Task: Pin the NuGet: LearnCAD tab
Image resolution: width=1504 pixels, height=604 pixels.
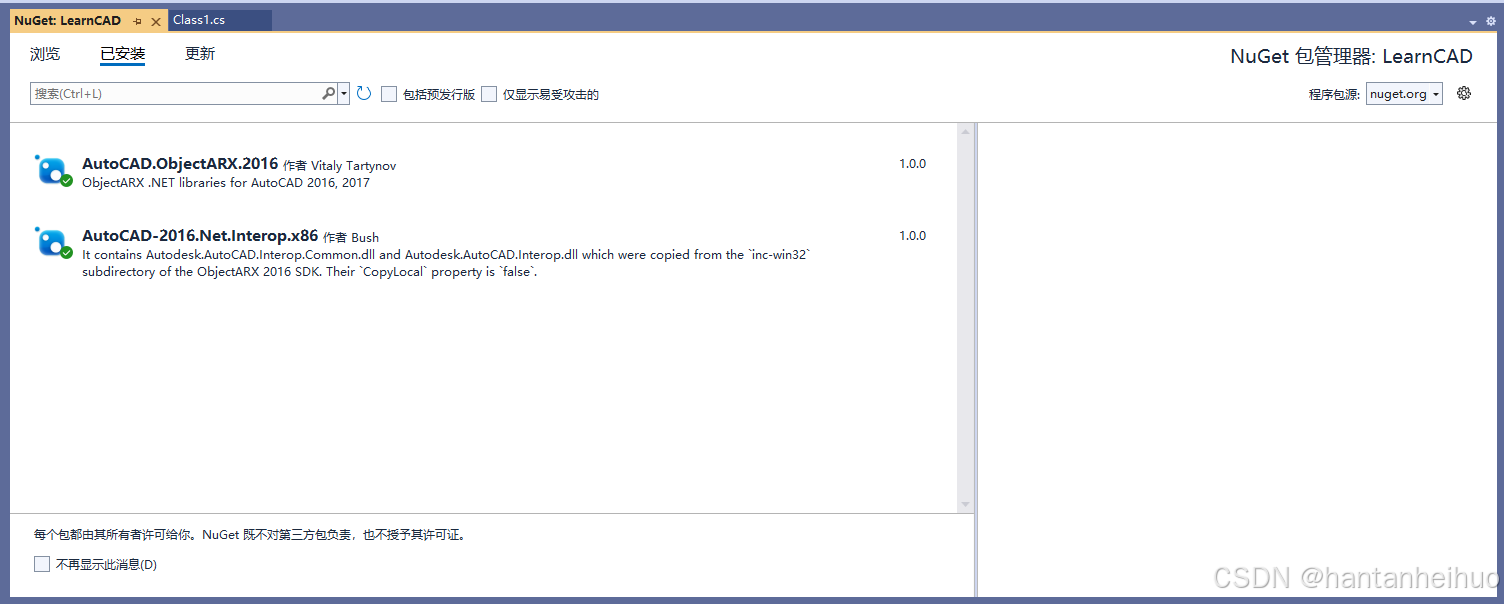Action: point(138,21)
